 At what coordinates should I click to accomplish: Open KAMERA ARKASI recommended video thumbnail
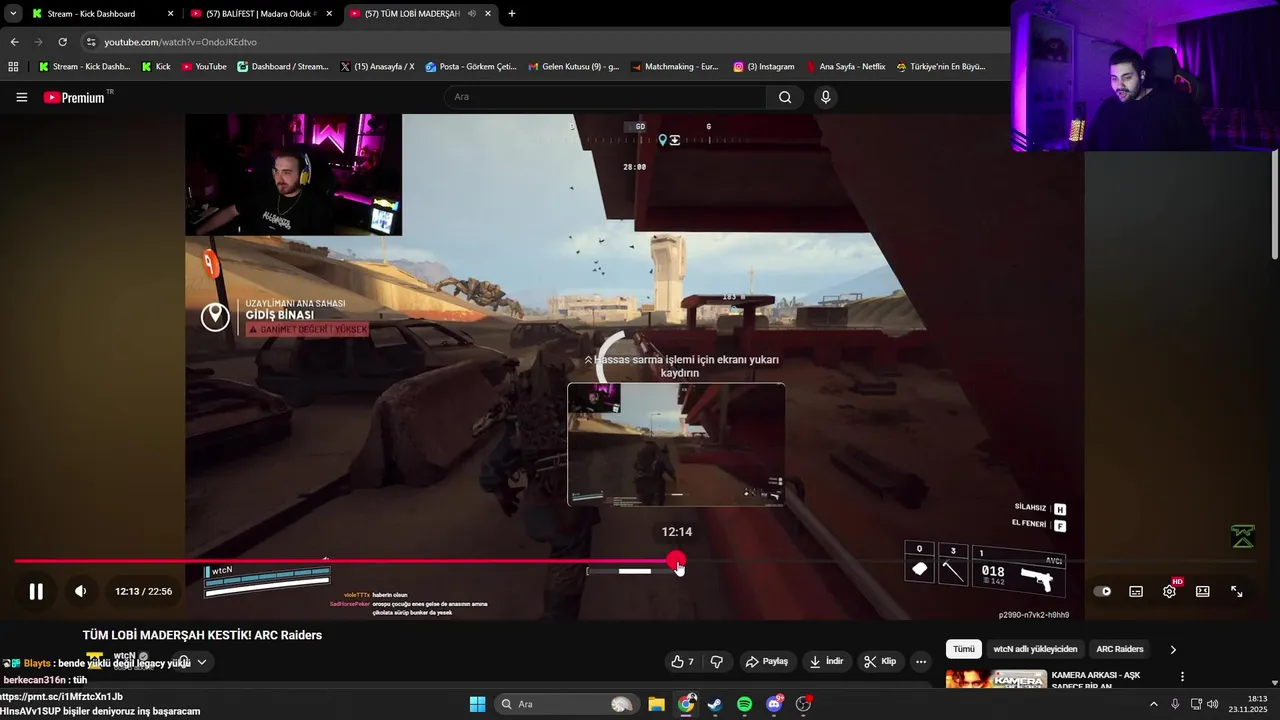click(x=996, y=680)
